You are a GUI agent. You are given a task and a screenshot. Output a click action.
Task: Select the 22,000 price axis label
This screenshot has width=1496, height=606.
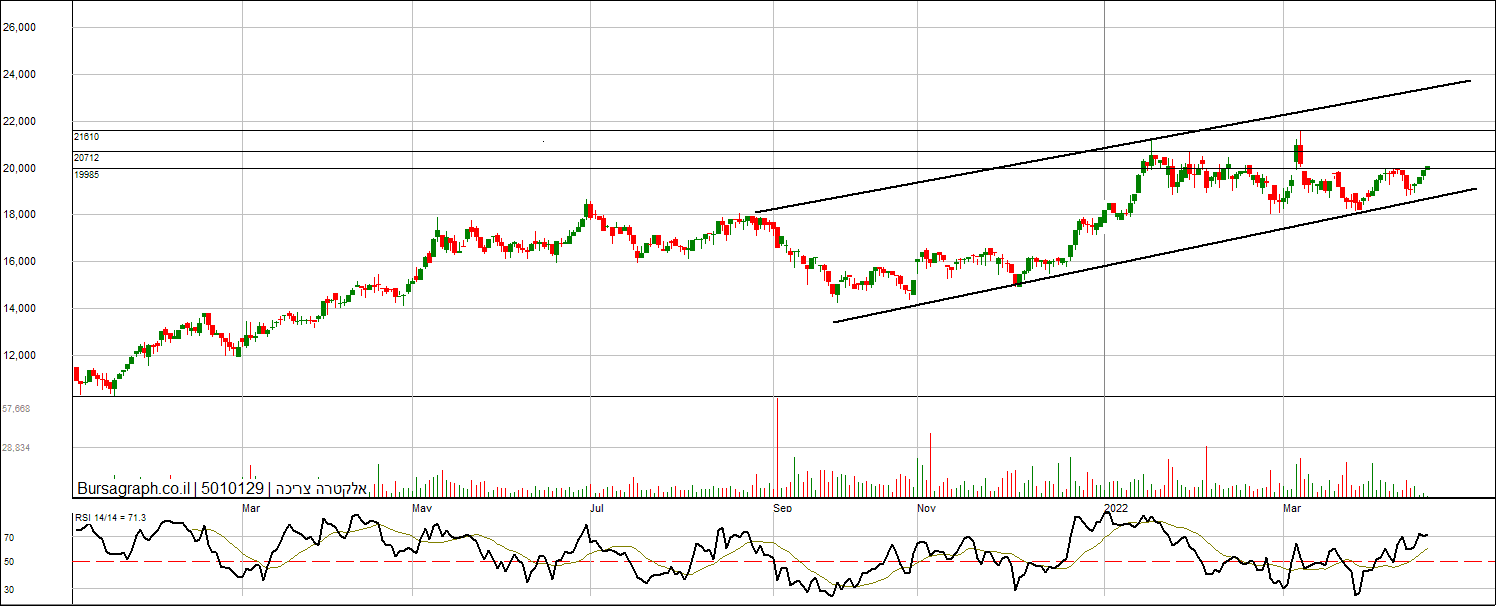point(19,121)
